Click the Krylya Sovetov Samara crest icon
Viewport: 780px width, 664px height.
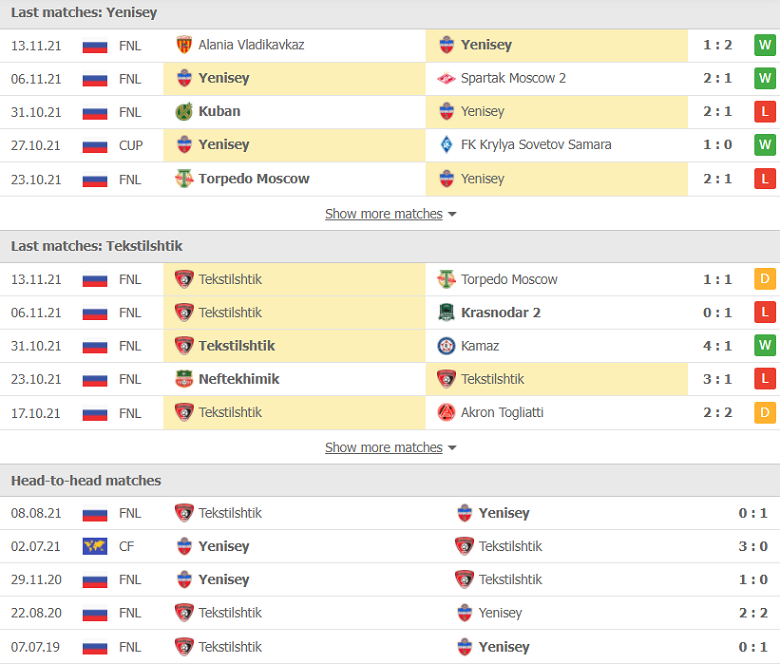pyautogui.click(x=446, y=145)
